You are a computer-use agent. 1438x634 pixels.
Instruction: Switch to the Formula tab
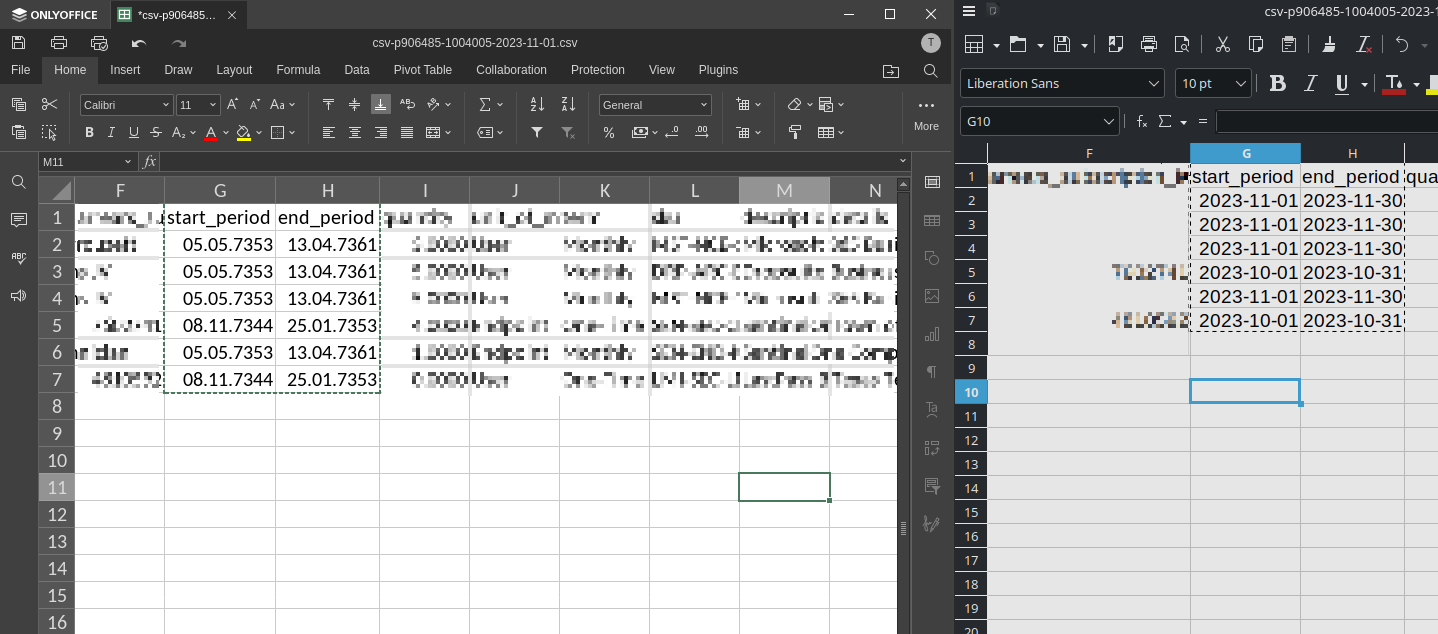coord(298,70)
